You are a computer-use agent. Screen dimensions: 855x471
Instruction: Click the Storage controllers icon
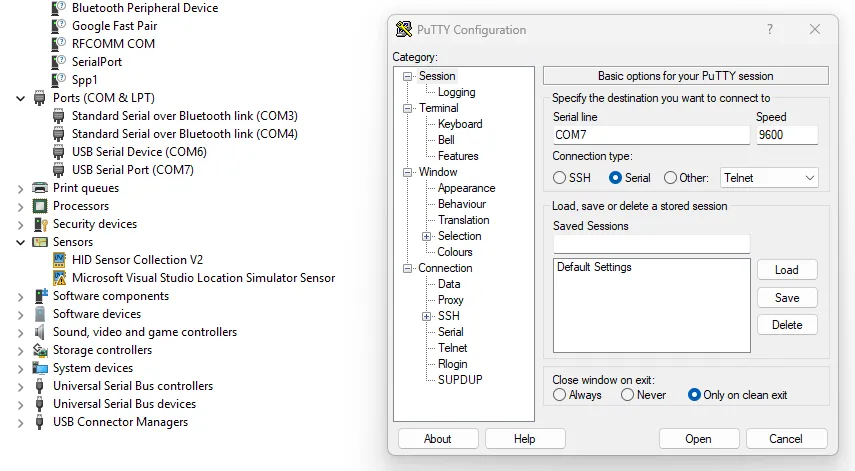pyautogui.click(x=40, y=350)
